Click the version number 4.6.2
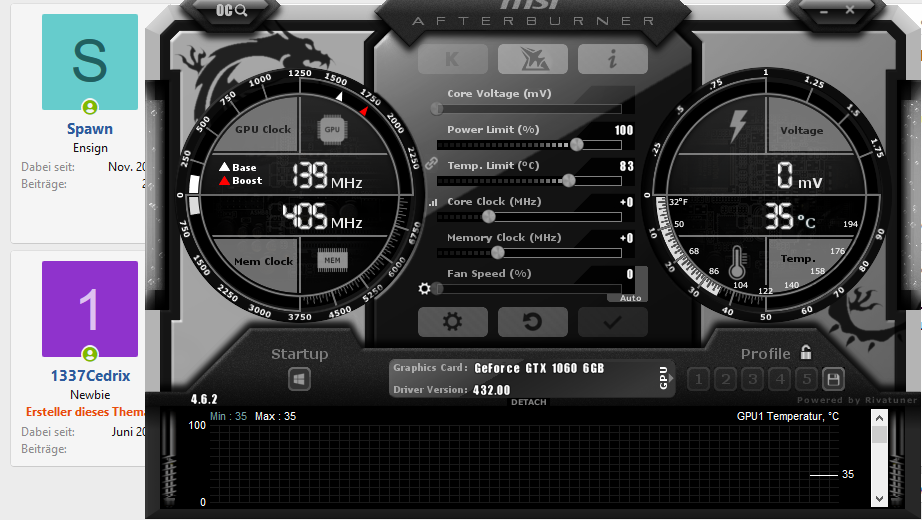Viewport: 922px width, 520px height. coord(204,399)
